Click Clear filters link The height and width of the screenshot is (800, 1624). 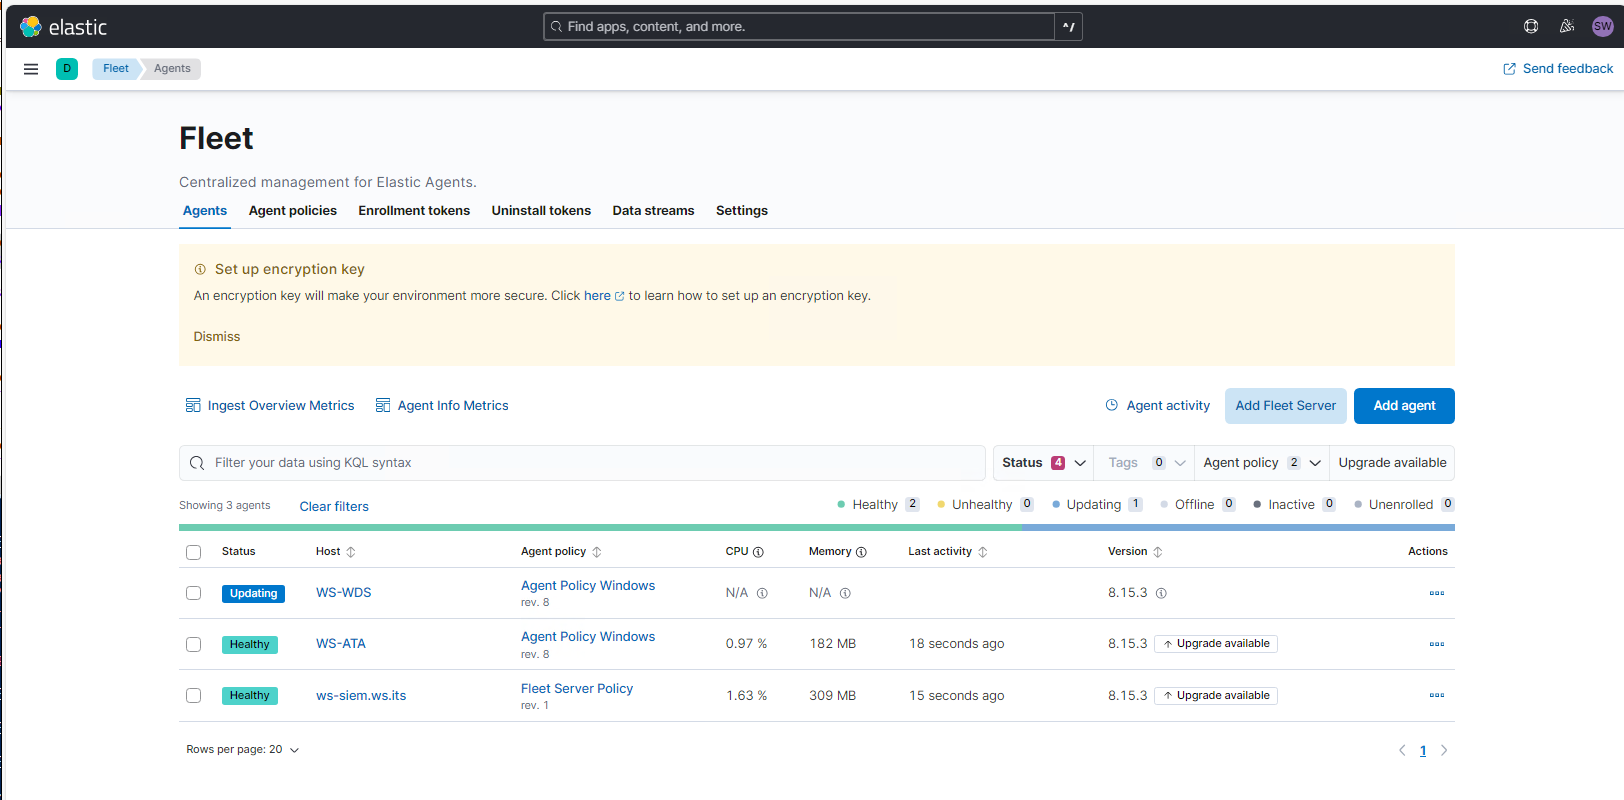[x=334, y=507]
